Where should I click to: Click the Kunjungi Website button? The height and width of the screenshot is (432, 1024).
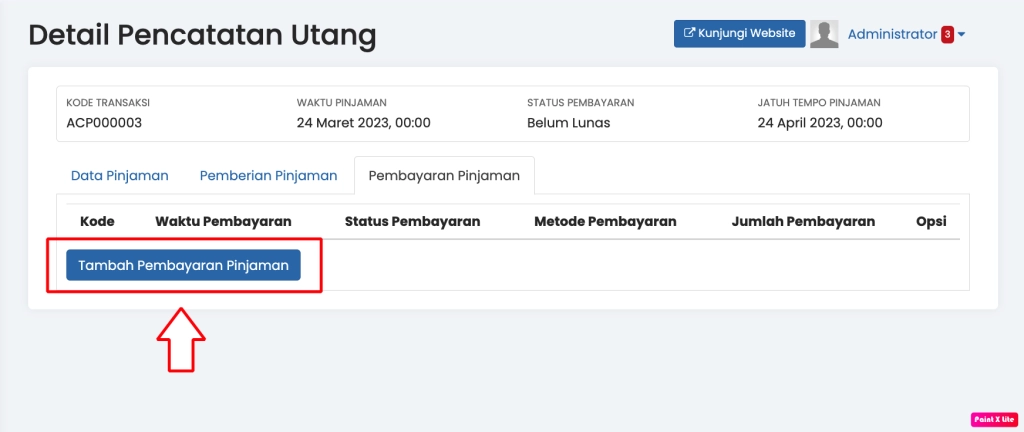pyautogui.click(x=739, y=33)
